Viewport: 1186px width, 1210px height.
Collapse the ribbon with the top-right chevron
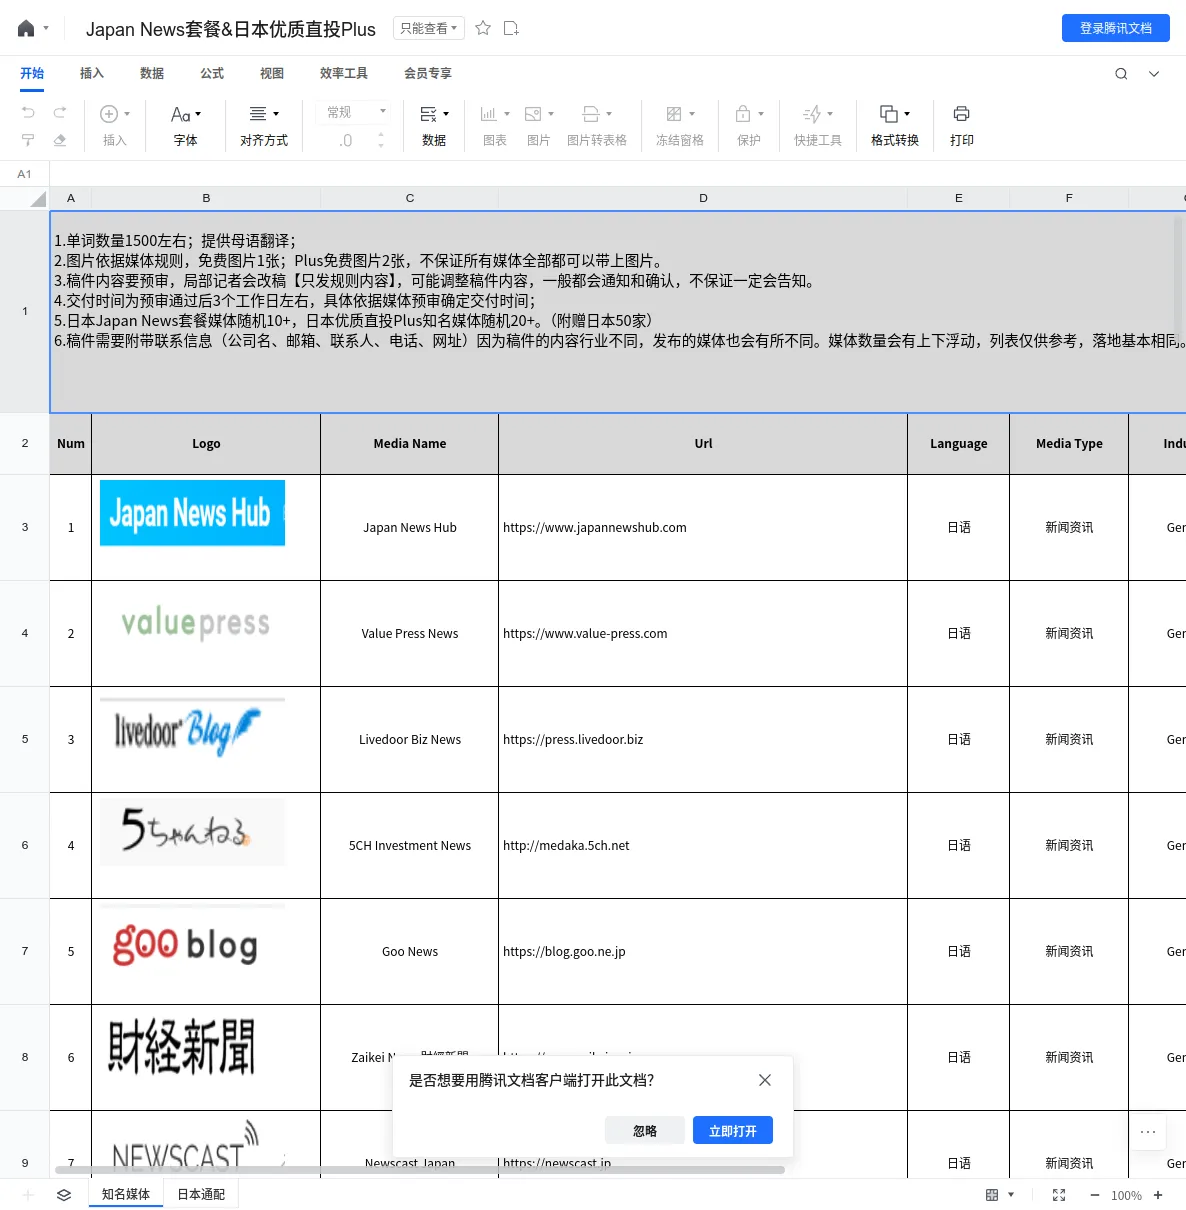click(x=1154, y=74)
